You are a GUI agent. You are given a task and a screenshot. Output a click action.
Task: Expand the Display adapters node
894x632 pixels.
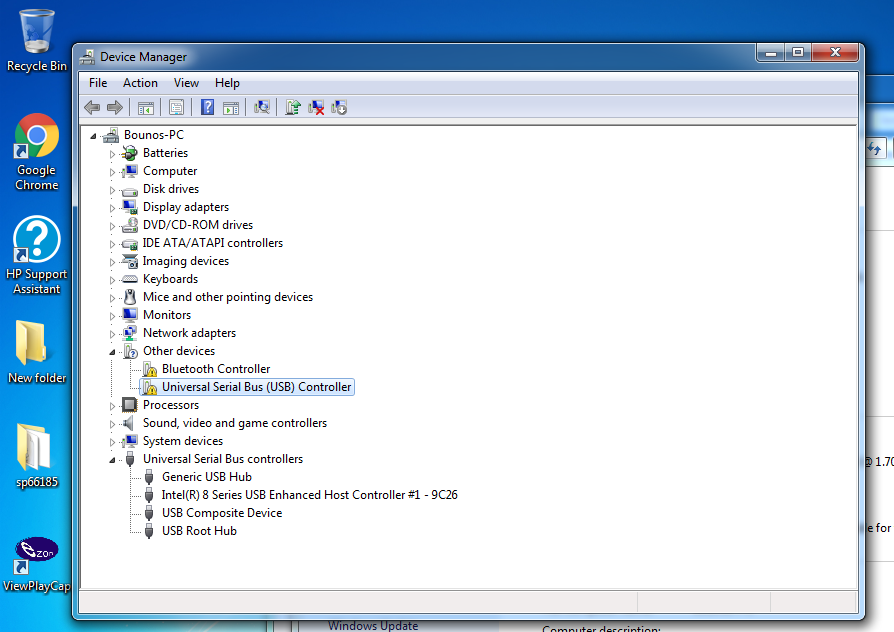[113, 208]
